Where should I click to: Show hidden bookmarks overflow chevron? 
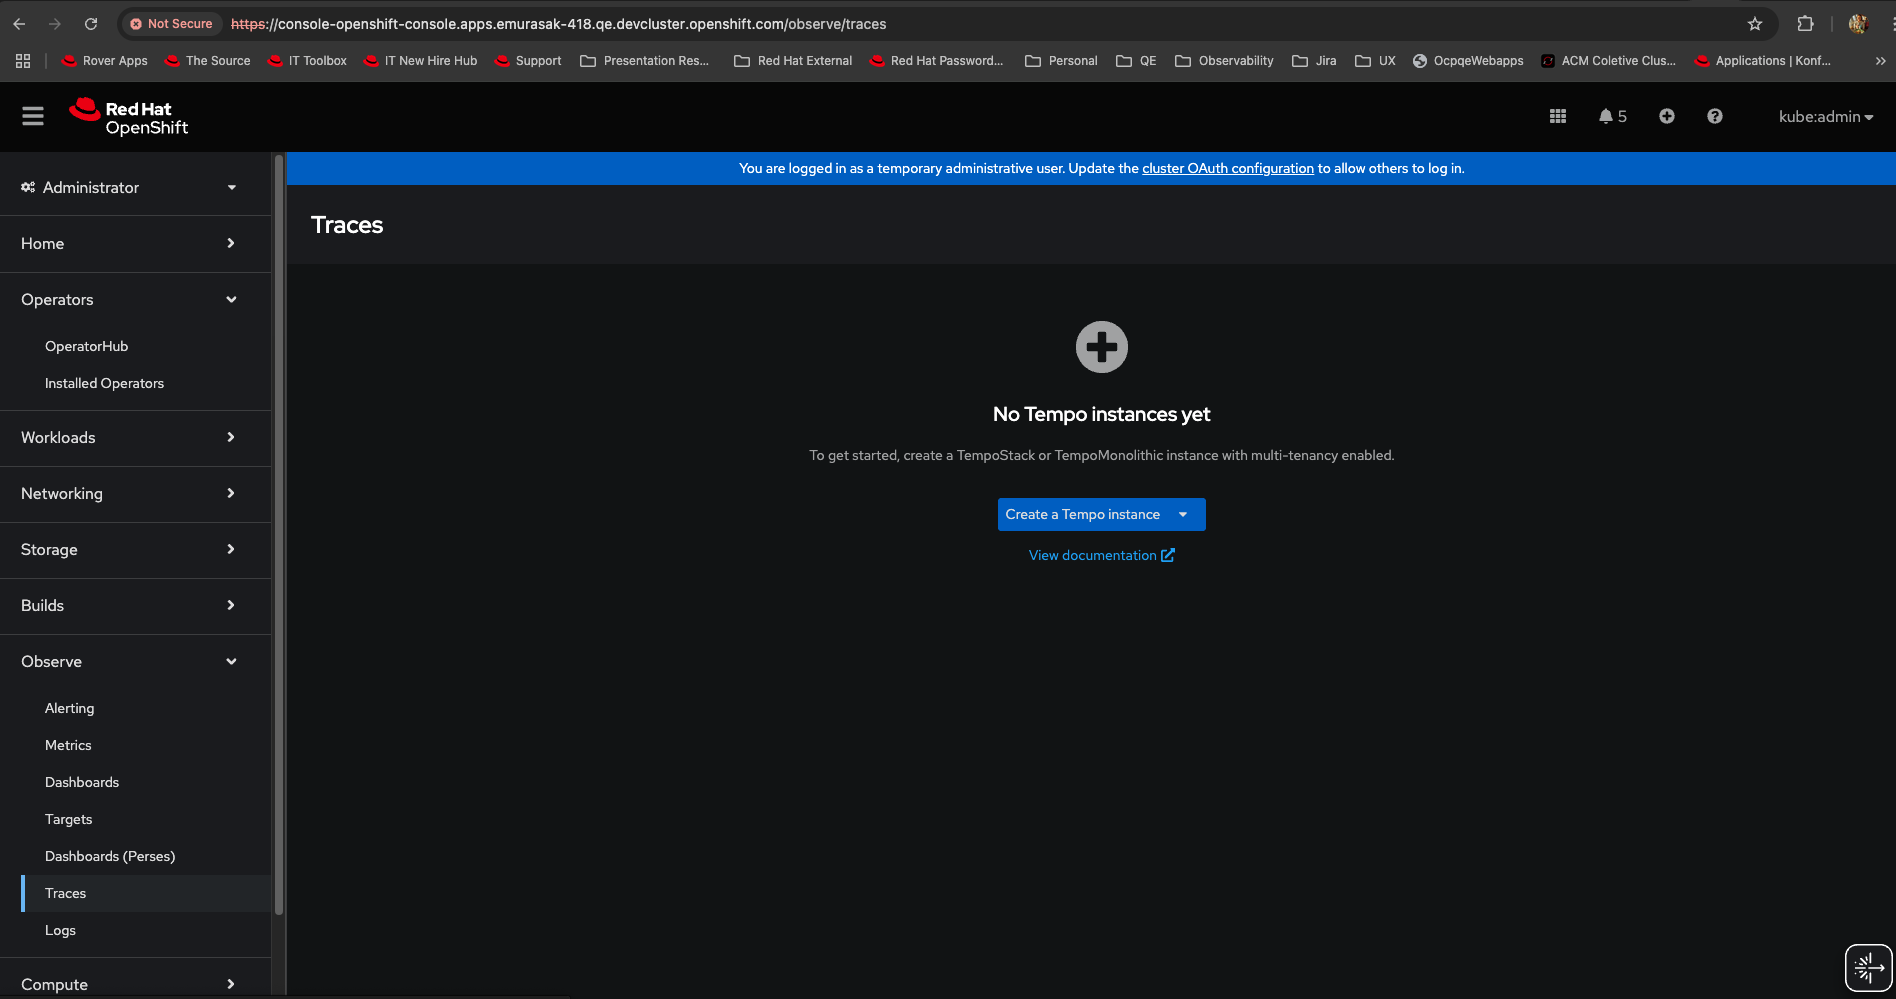tap(1880, 61)
